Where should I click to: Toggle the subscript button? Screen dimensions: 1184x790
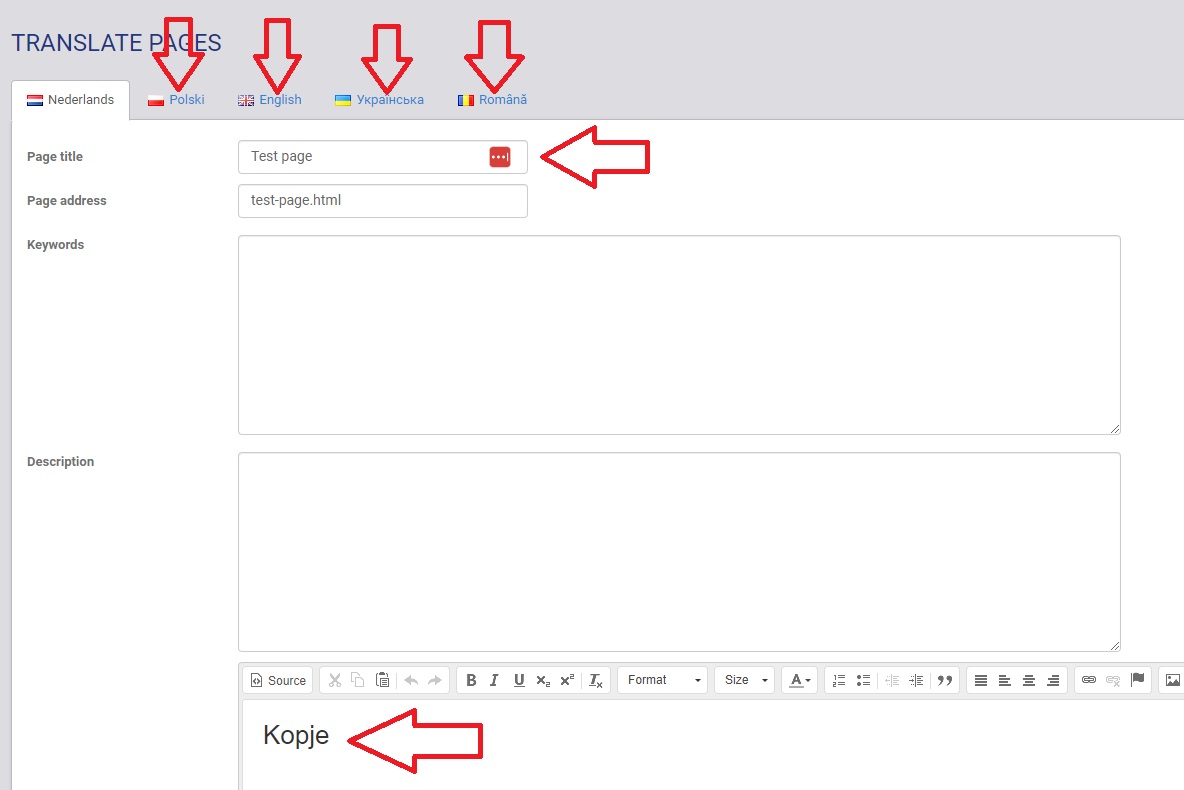click(x=543, y=680)
